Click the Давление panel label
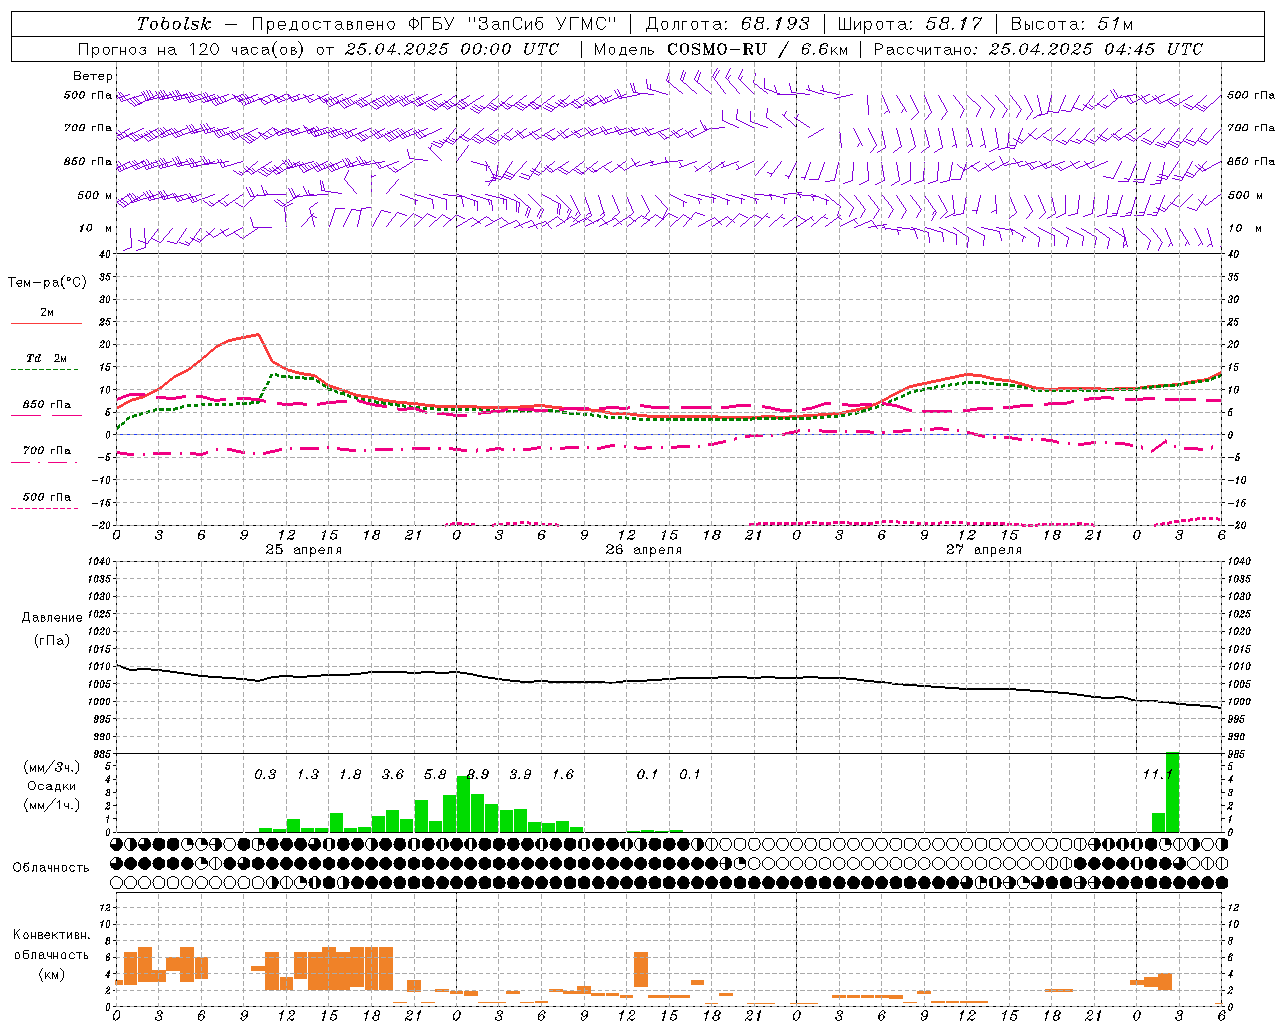This screenshot has height=1024, width=1280. click(x=51, y=618)
